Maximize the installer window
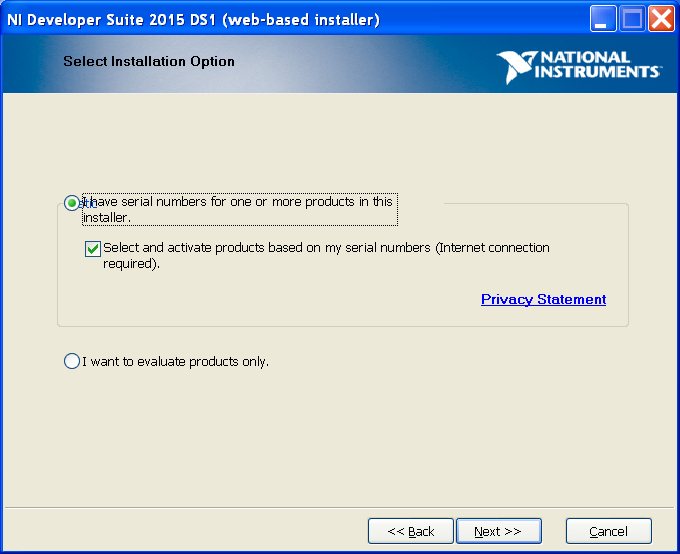 [632, 19]
